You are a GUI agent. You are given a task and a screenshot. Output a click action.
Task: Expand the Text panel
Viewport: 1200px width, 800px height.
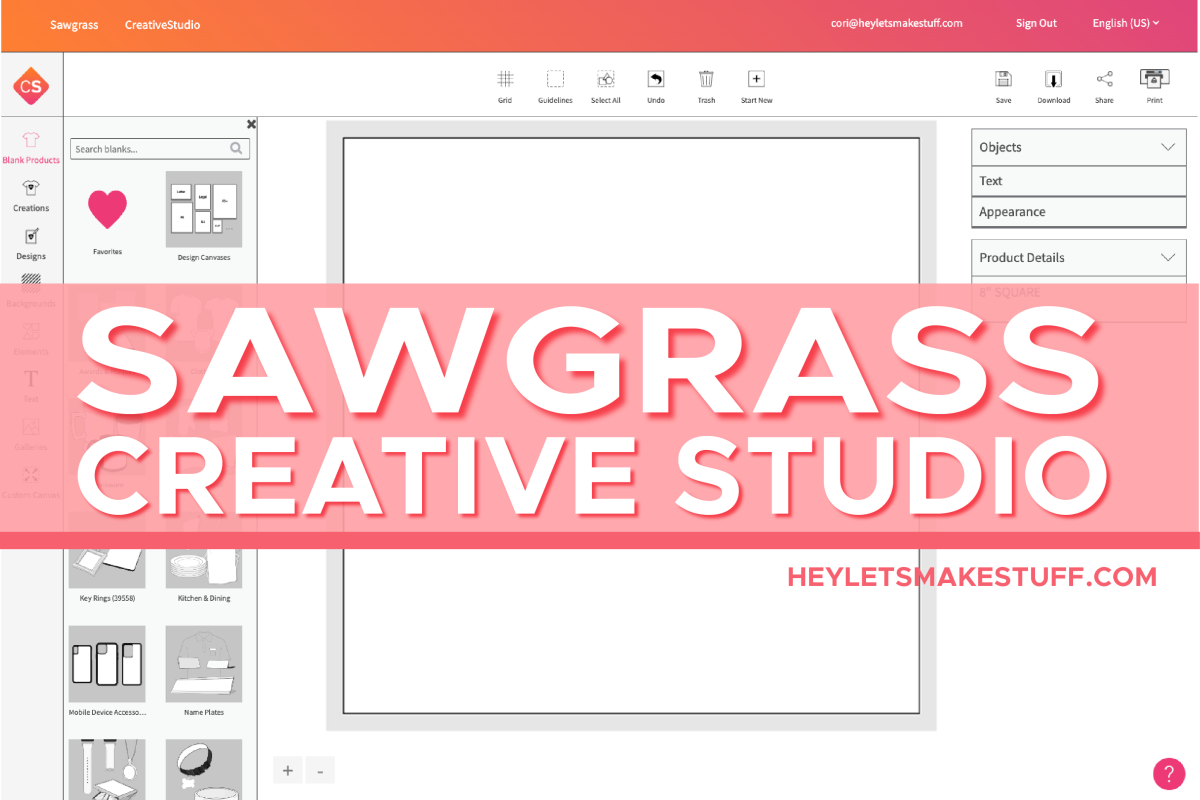click(x=1079, y=181)
